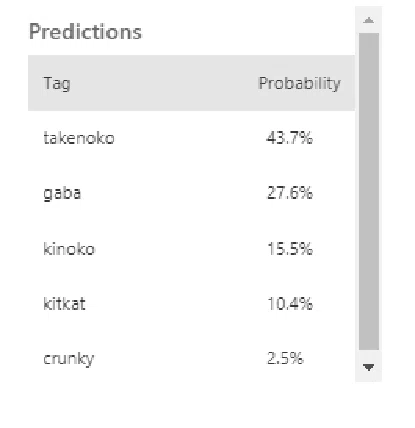Click the vertical scrollbar thumb
The height and width of the screenshot is (428, 415).
tap(369, 191)
